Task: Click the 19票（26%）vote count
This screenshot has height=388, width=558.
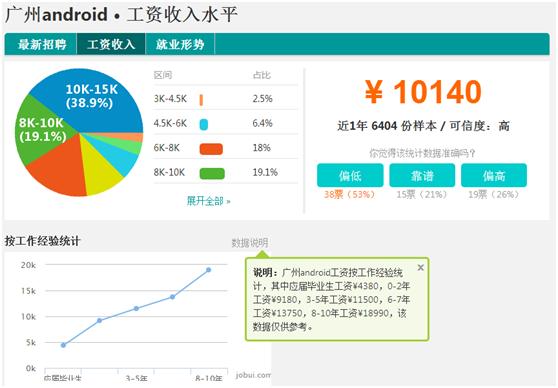Action: pyautogui.click(x=494, y=194)
